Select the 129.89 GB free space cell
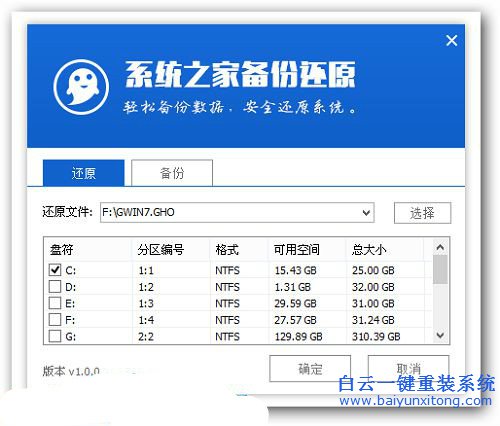Image resolution: width=500 pixels, height=426 pixels. 298,336
